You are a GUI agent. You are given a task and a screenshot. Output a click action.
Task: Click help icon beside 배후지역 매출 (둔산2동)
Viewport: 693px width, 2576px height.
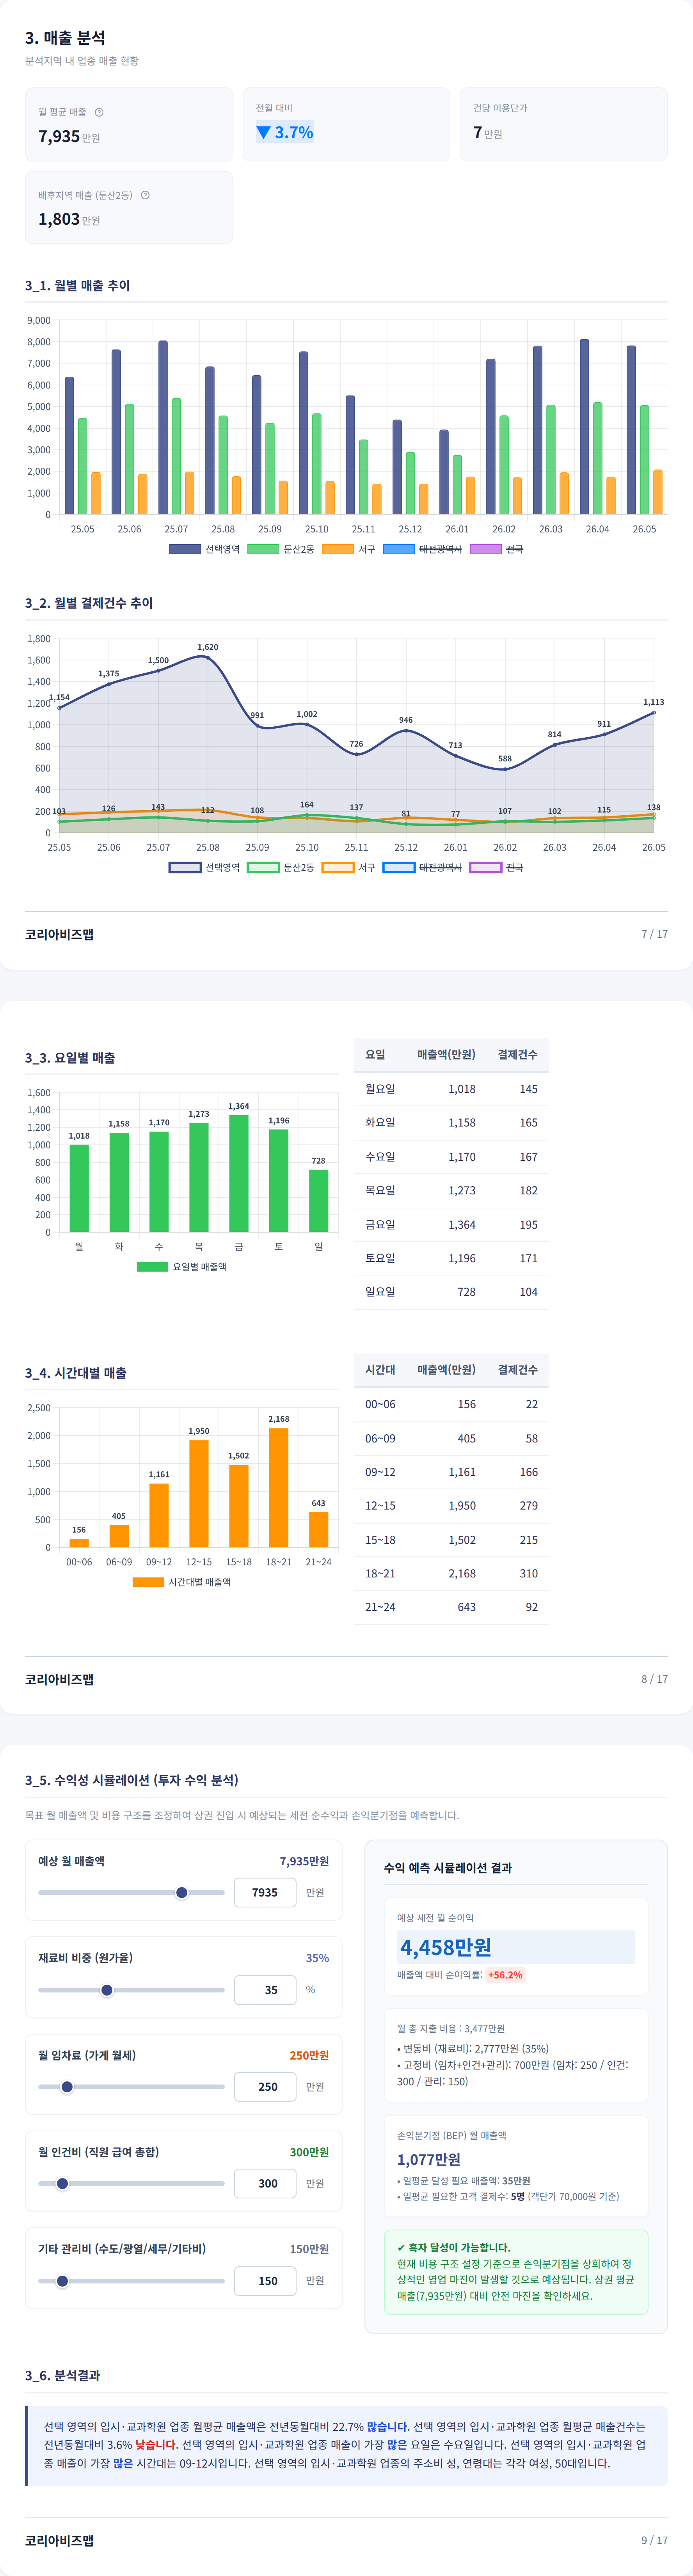click(145, 195)
